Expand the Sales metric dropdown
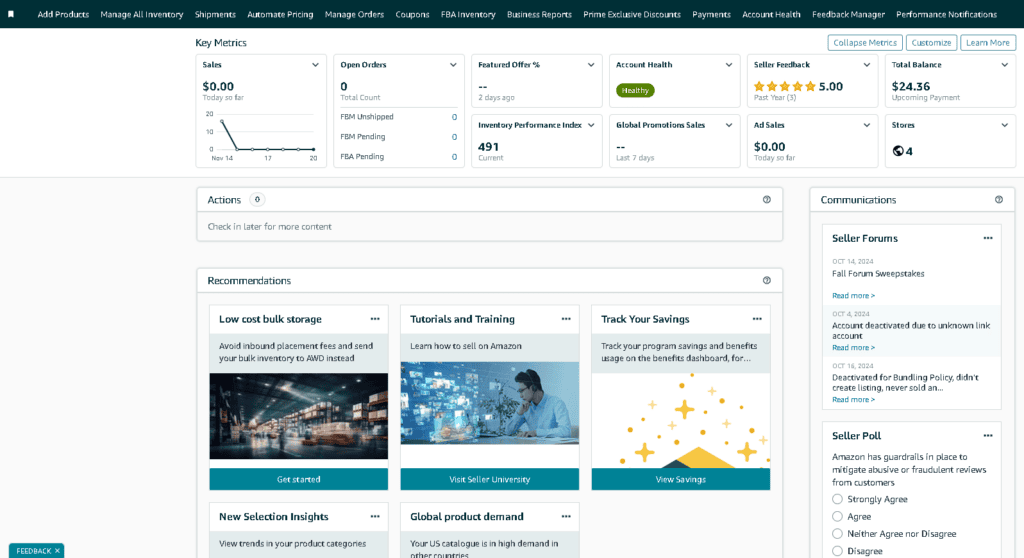The image size is (1024, 558). (x=315, y=65)
